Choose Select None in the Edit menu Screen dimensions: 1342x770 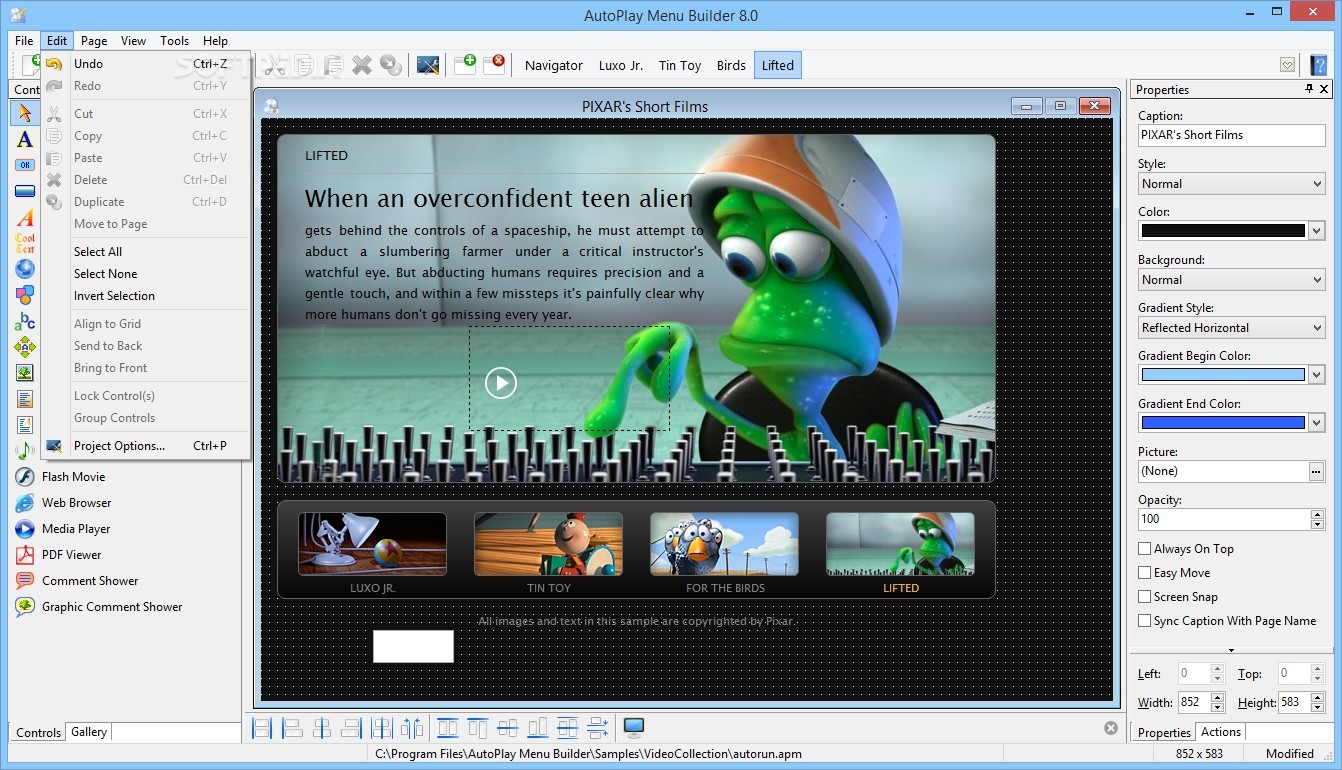(x=145, y=274)
